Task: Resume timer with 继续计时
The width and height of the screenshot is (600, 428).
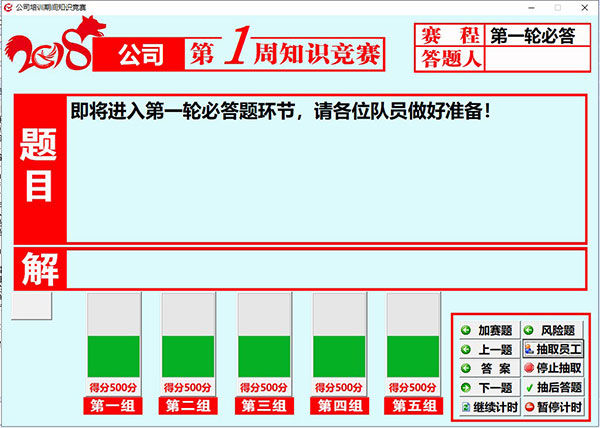Action: [489, 407]
